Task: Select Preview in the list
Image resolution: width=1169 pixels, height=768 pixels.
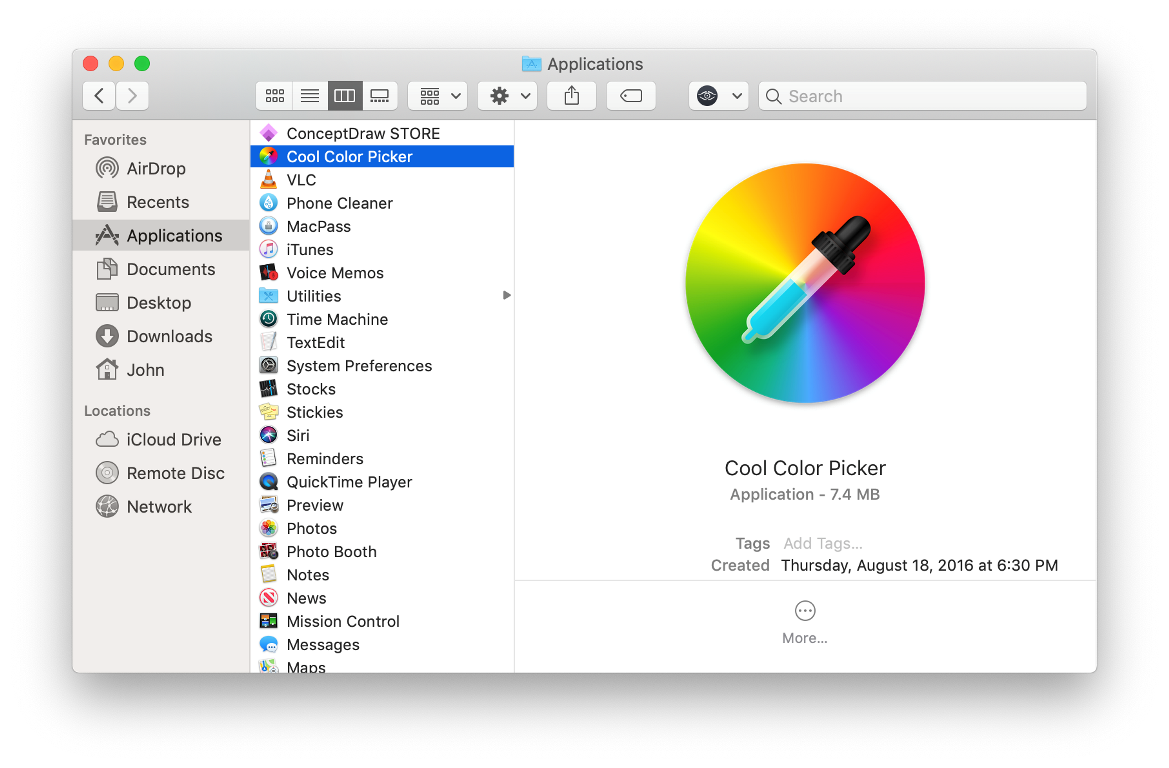Action: point(382,505)
